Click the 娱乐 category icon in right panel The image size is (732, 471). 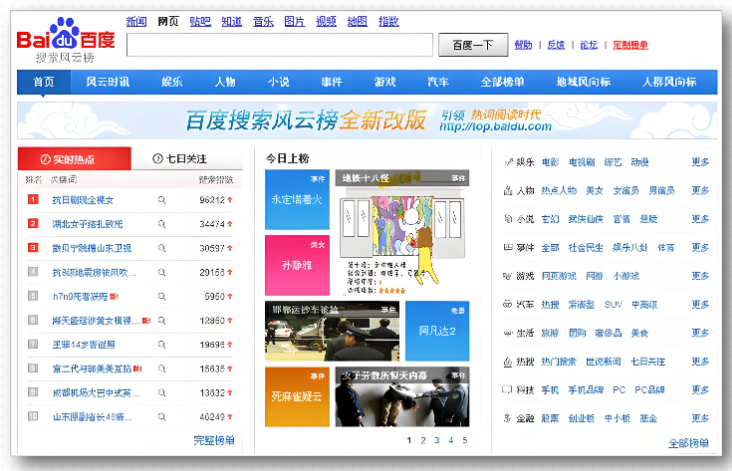508,162
